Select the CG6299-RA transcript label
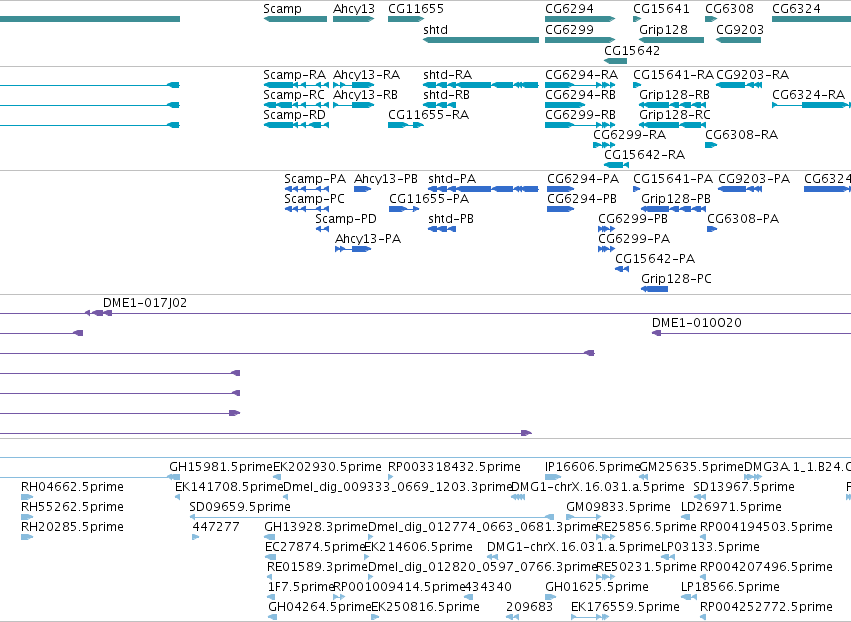 point(630,135)
